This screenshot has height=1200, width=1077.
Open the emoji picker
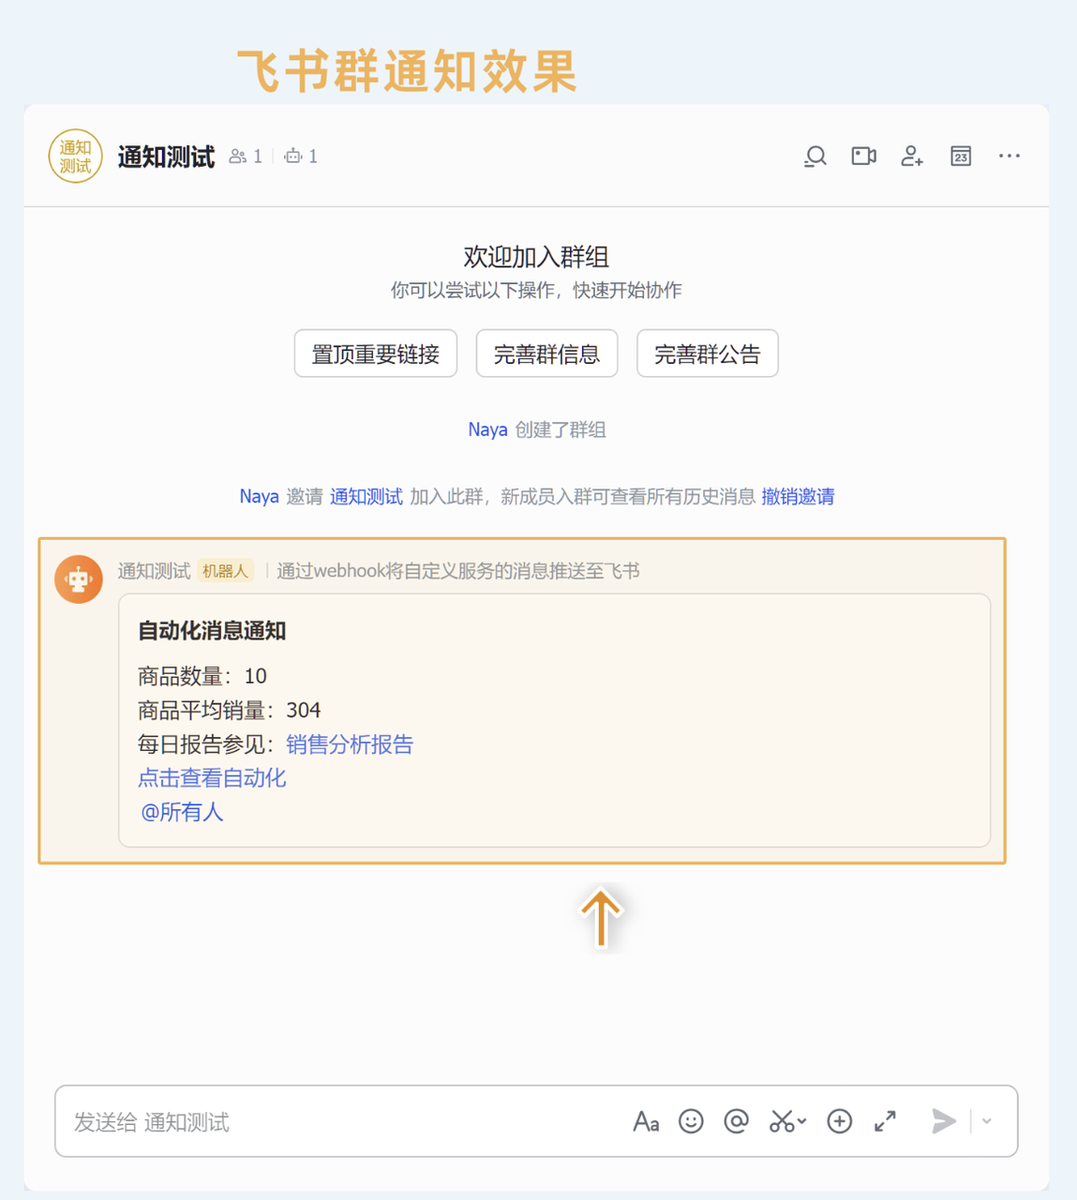point(691,1122)
